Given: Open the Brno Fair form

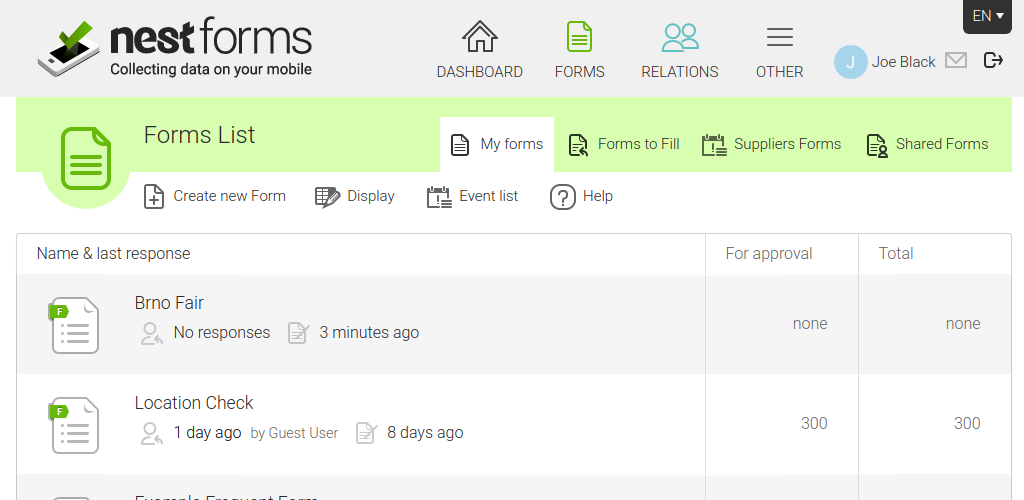Looking at the screenshot, I should tap(169, 303).
